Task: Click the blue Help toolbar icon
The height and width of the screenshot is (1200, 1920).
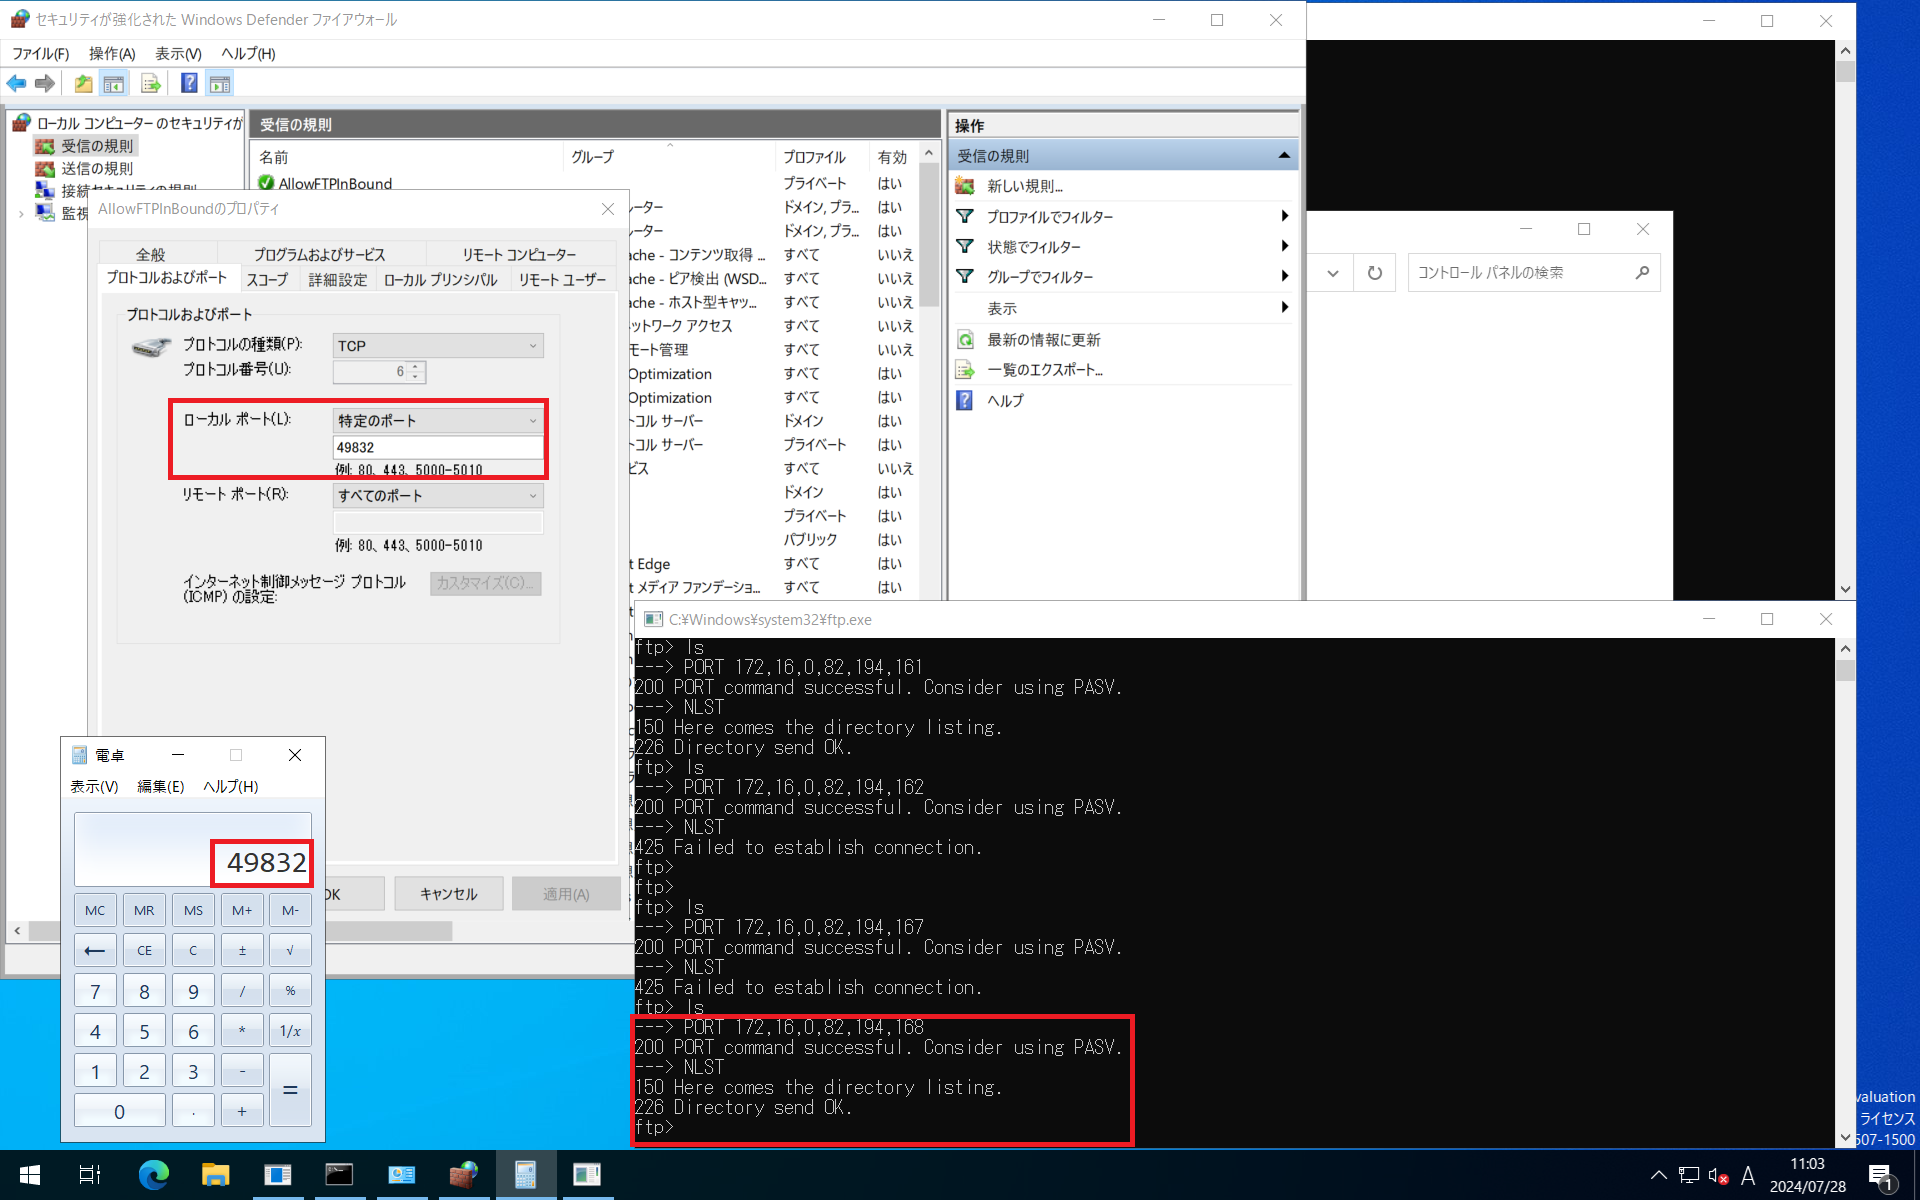Action: (x=189, y=84)
